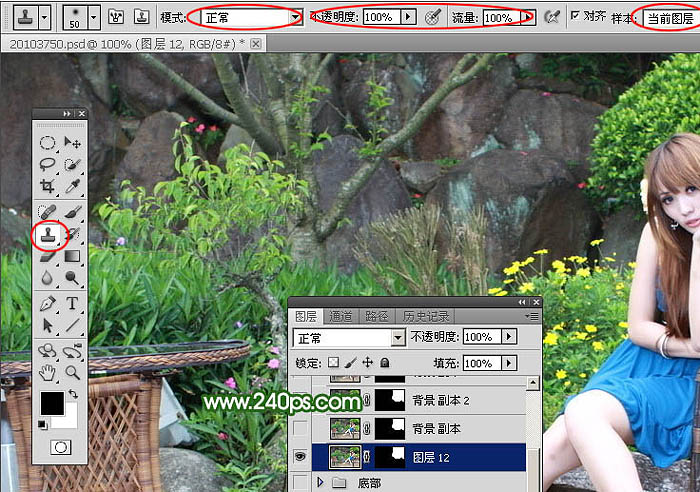Select the Lasso tool
700x492 pixels.
click(x=47, y=164)
